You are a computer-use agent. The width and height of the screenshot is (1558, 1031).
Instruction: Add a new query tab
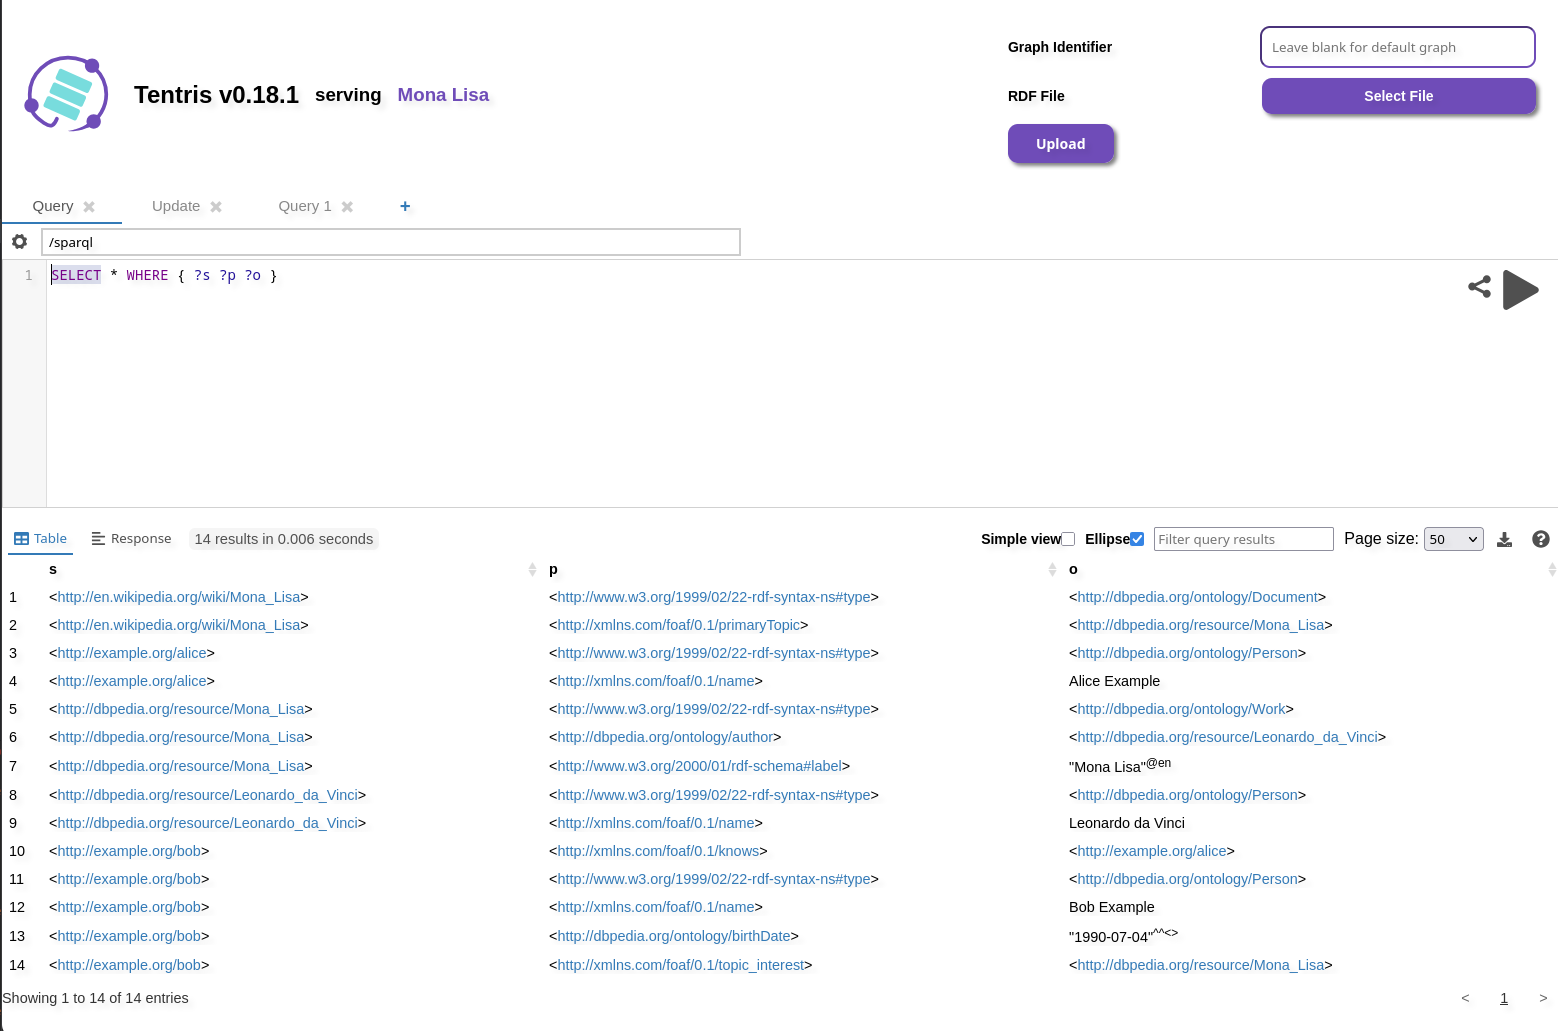click(405, 206)
